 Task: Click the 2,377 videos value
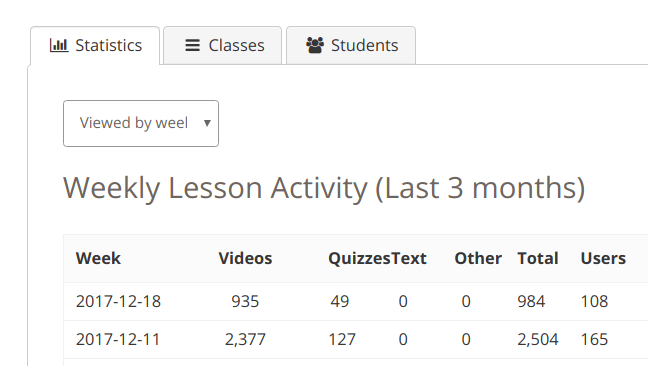click(245, 340)
